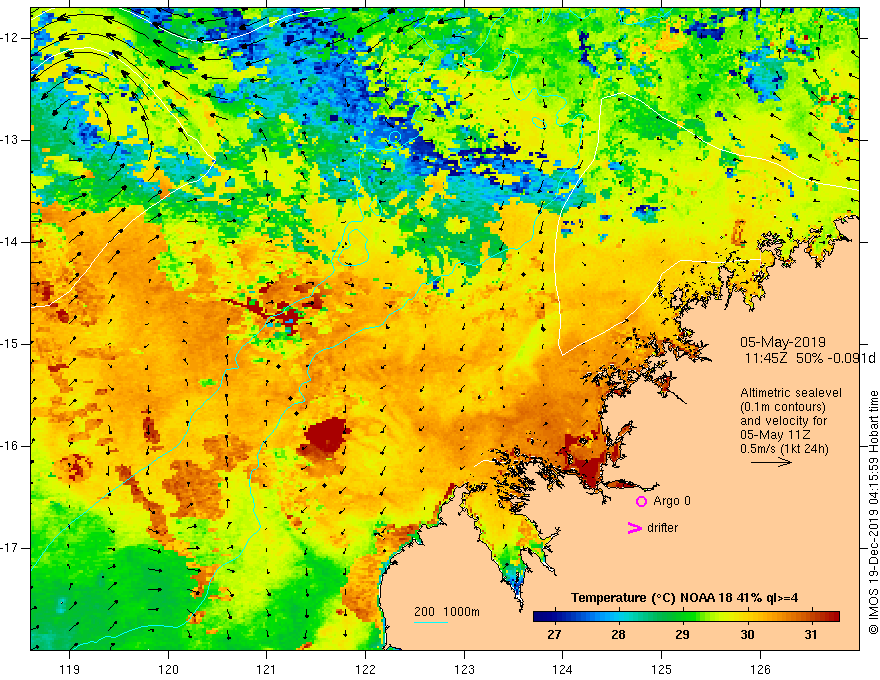Click the '120' longitude axis label
The width and height of the screenshot is (880, 680).
coord(168,669)
